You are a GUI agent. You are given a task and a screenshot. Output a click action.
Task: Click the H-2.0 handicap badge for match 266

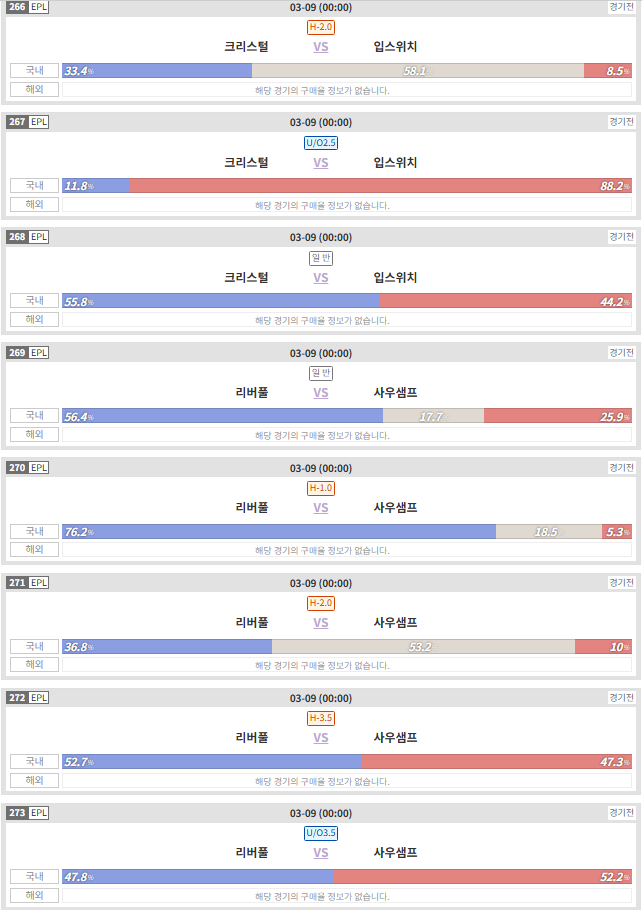click(x=320, y=27)
